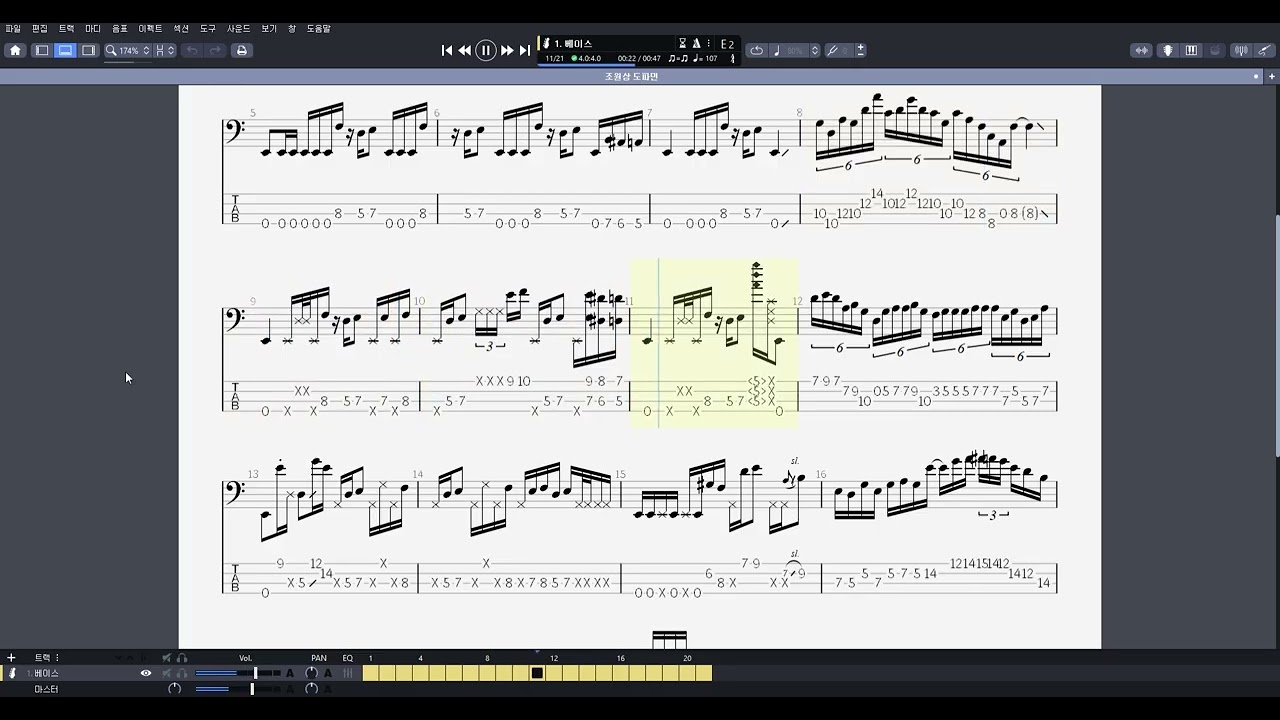The image size is (1280, 720).
Task: Open the 트랙 menu
Action: pyautogui.click(x=66, y=29)
